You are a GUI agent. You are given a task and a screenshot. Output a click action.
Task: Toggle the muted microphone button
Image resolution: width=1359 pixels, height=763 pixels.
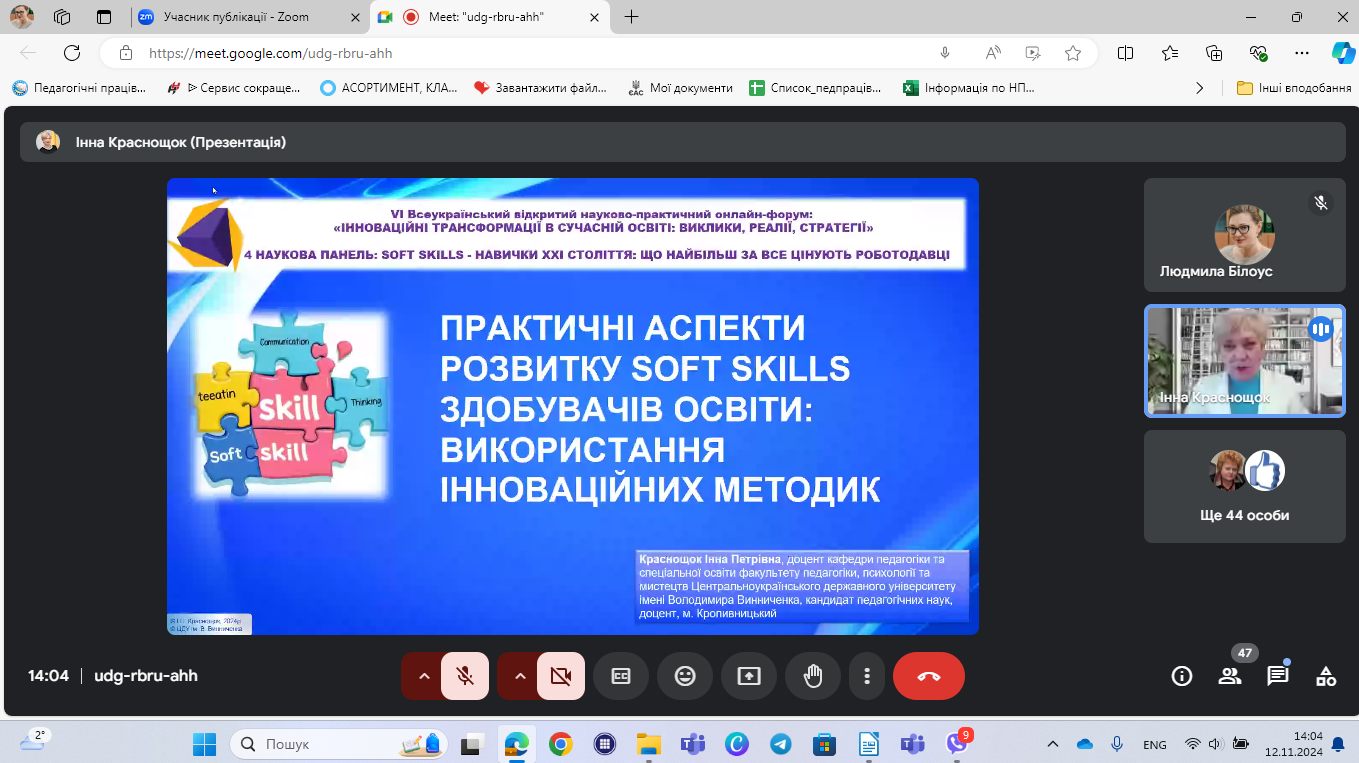tap(465, 676)
